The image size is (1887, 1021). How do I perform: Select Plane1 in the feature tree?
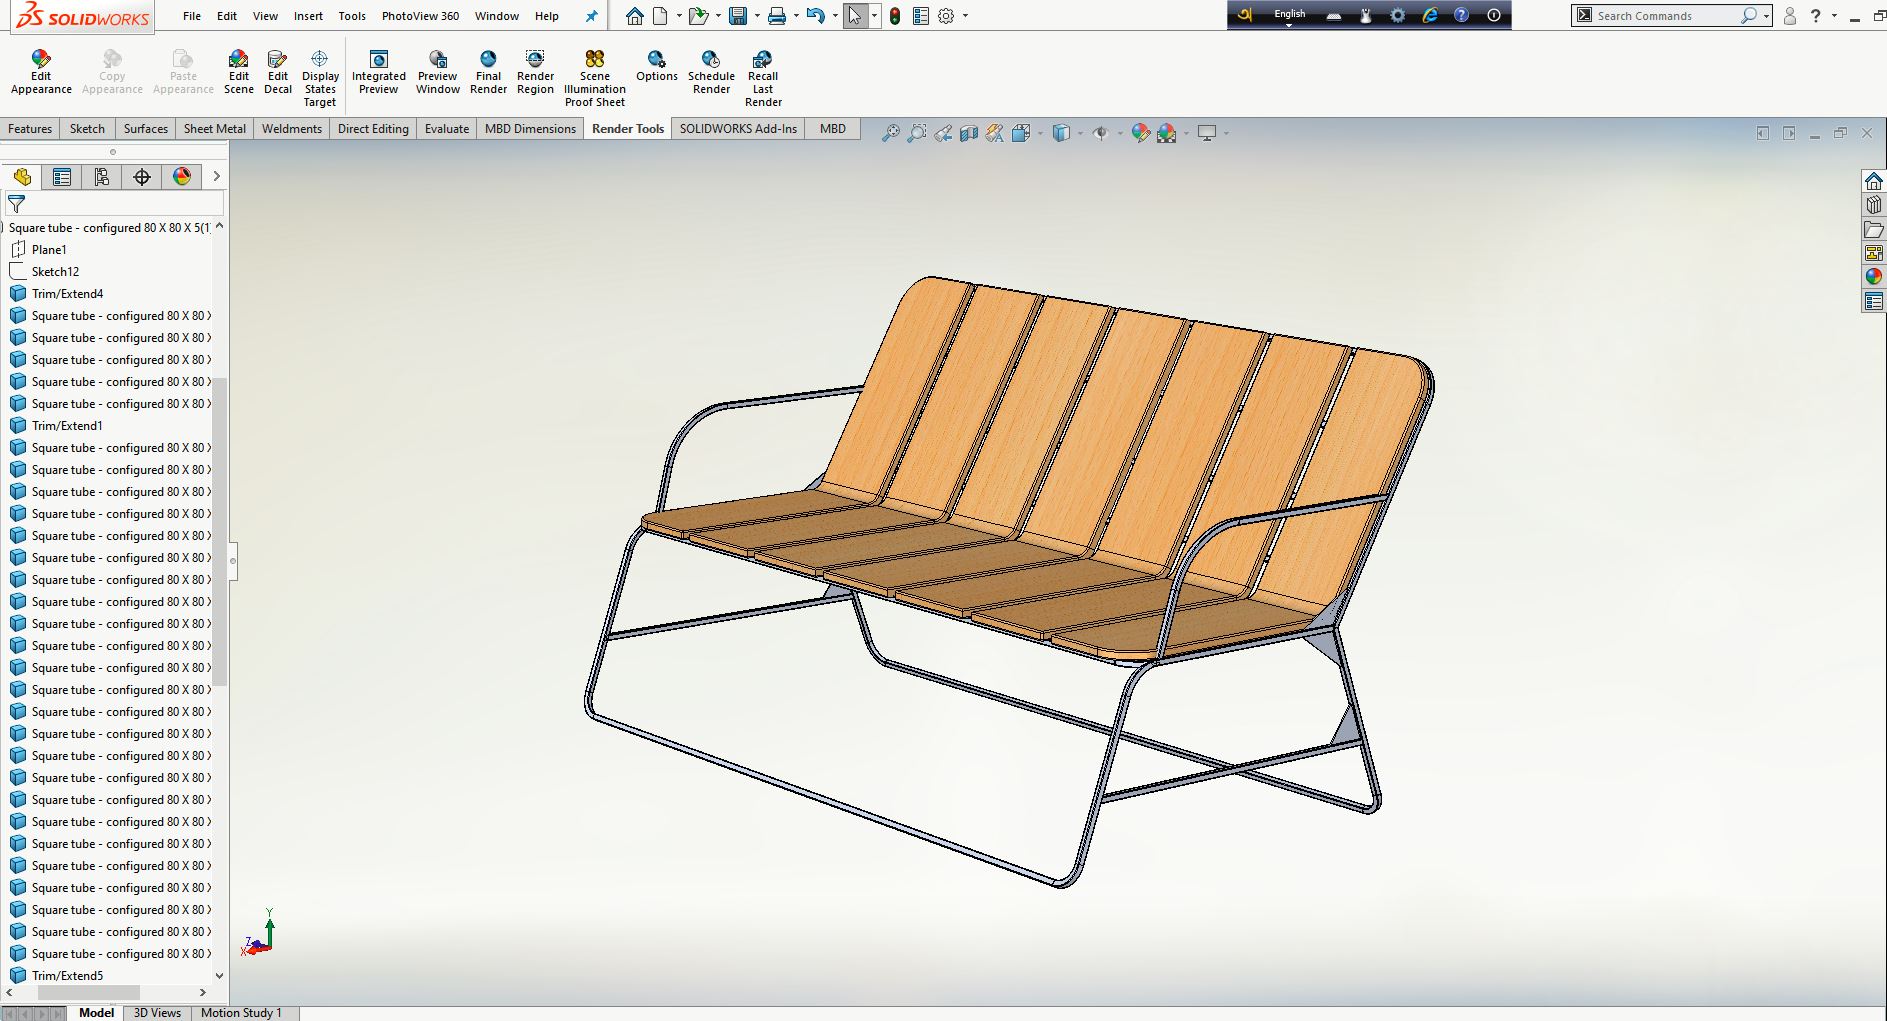pos(49,250)
